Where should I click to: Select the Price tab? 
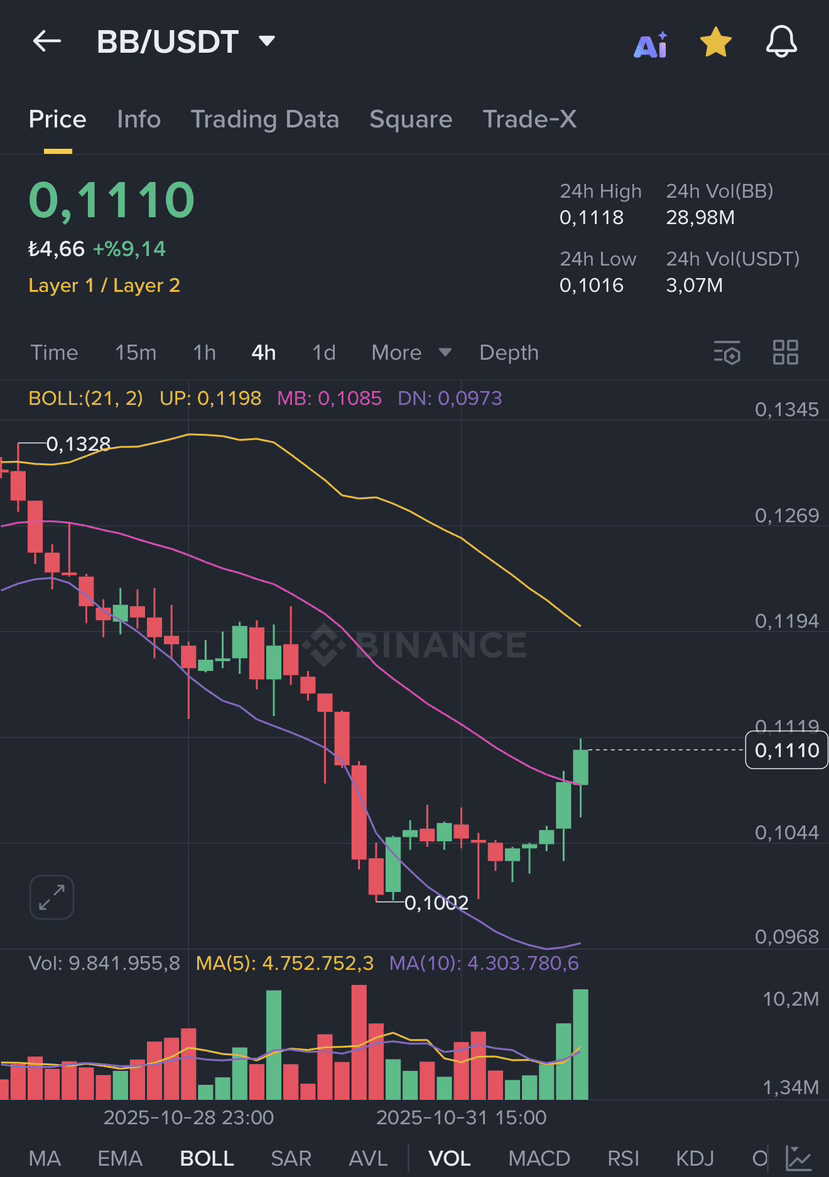[x=57, y=119]
